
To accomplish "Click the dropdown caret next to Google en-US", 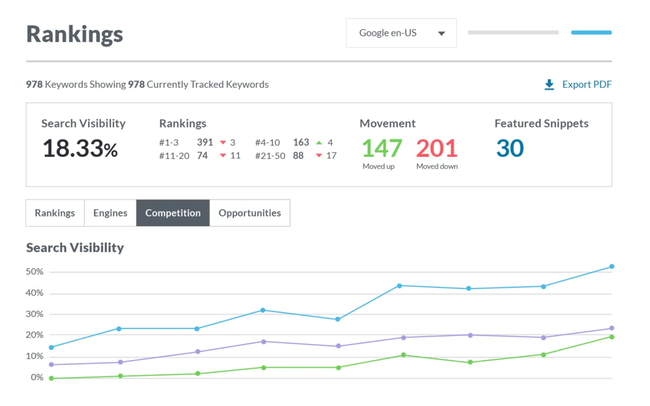I will (x=441, y=33).
